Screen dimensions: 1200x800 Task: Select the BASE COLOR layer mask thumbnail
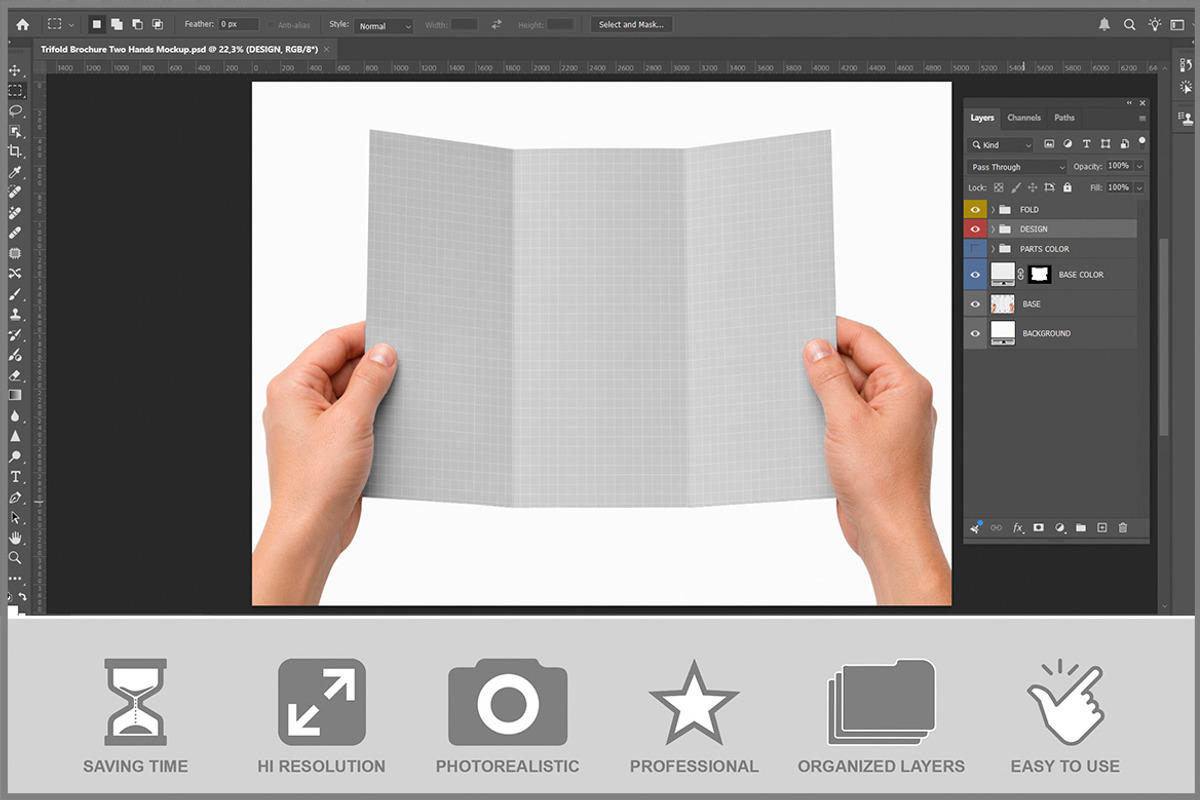pyautogui.click(x=1040, y=274)
